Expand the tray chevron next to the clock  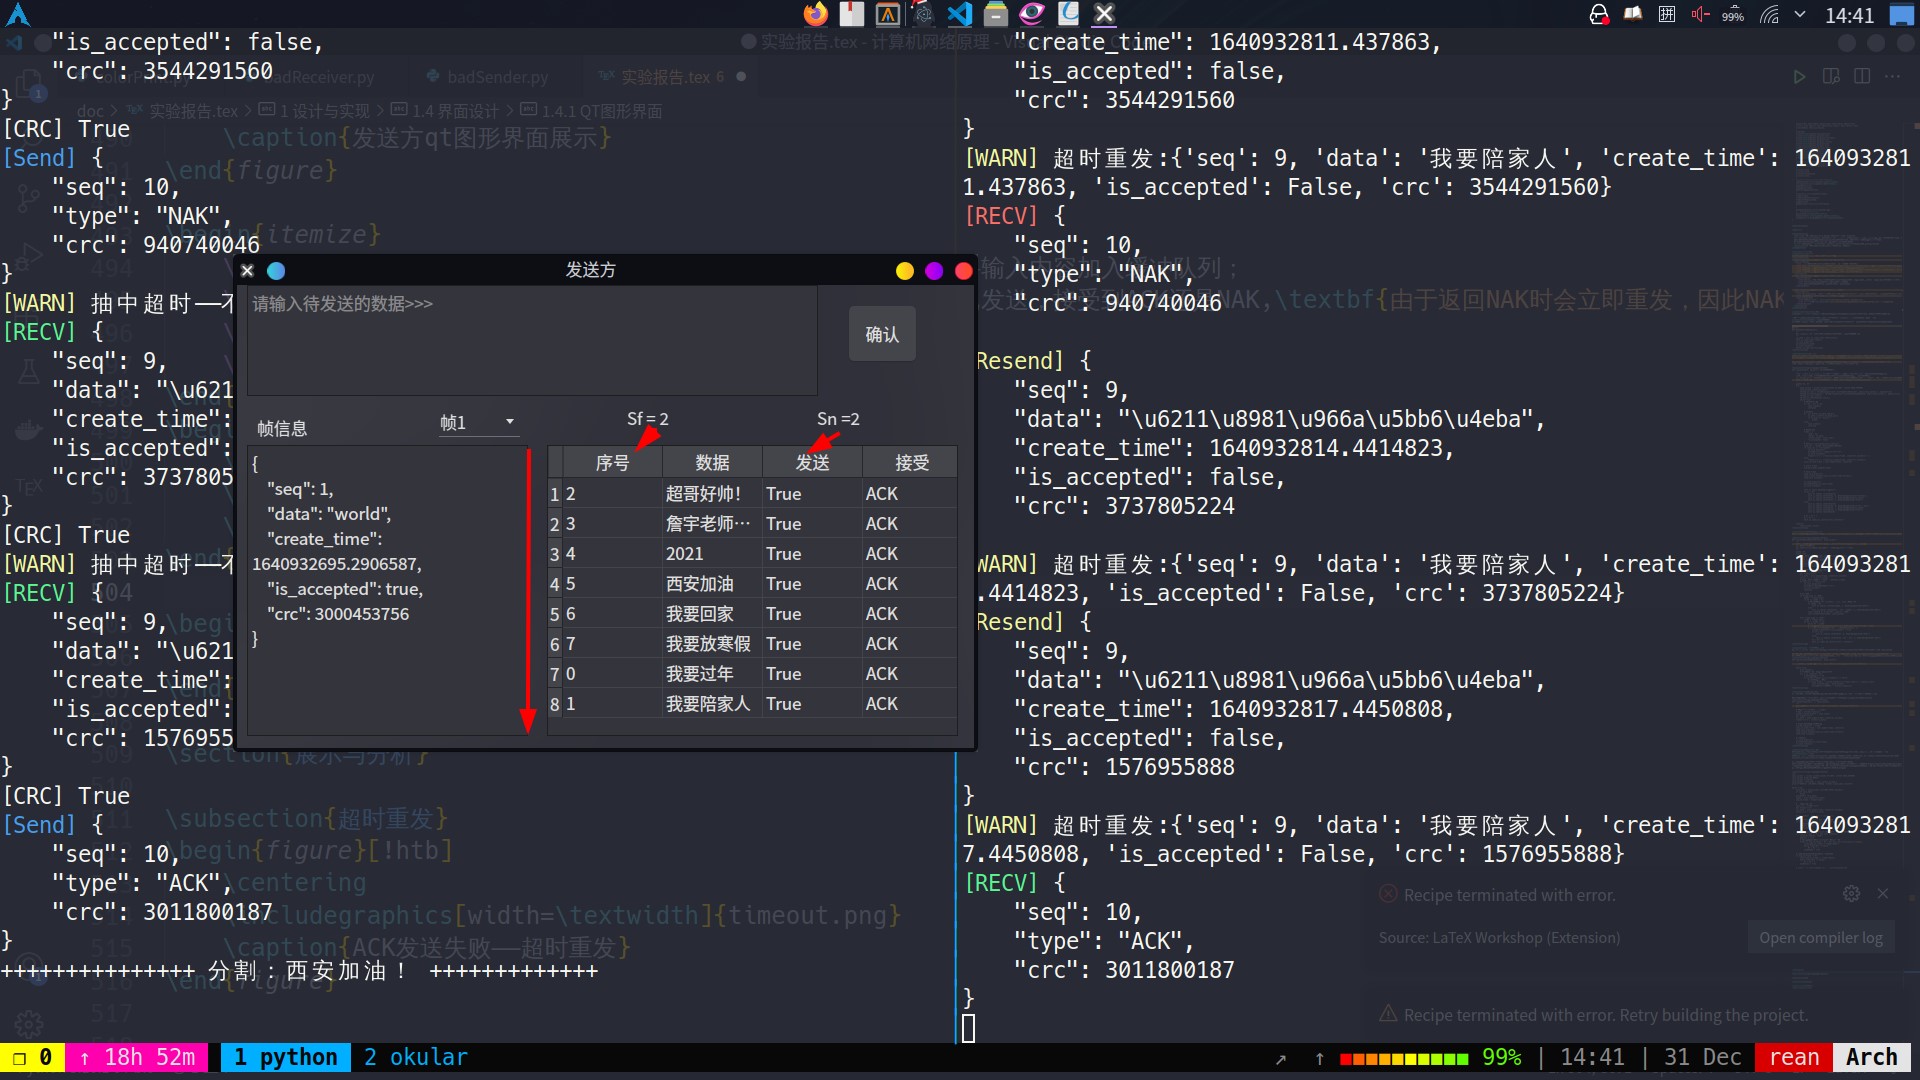[x=1800, y=14]
